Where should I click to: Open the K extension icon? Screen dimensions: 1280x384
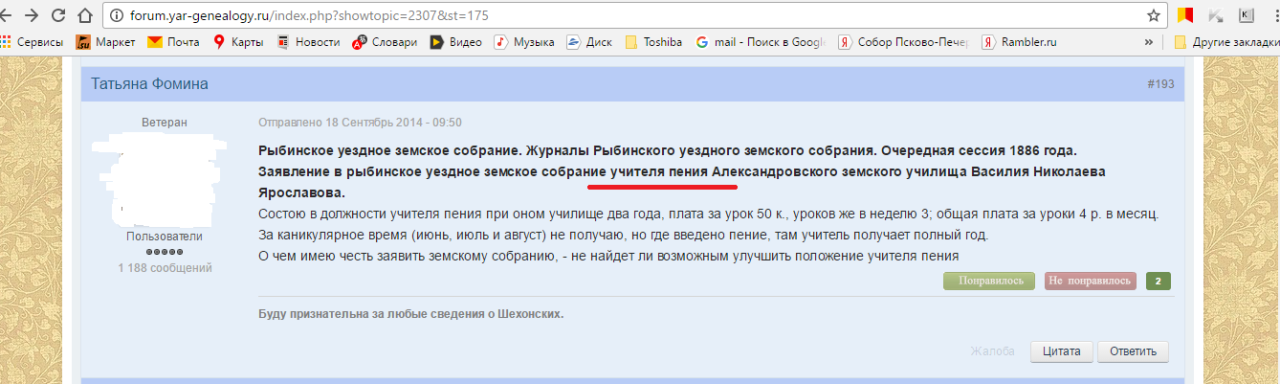[1246, 16]
